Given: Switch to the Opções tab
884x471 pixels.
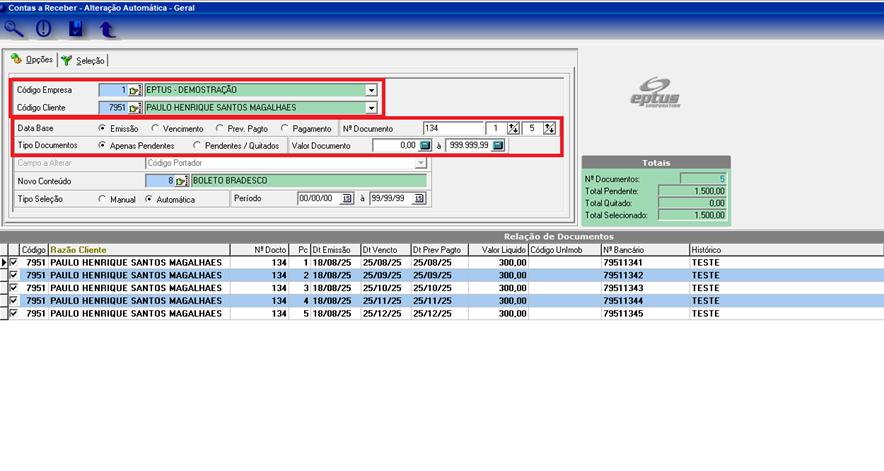Looking at the screenshot, I should 31,60.
